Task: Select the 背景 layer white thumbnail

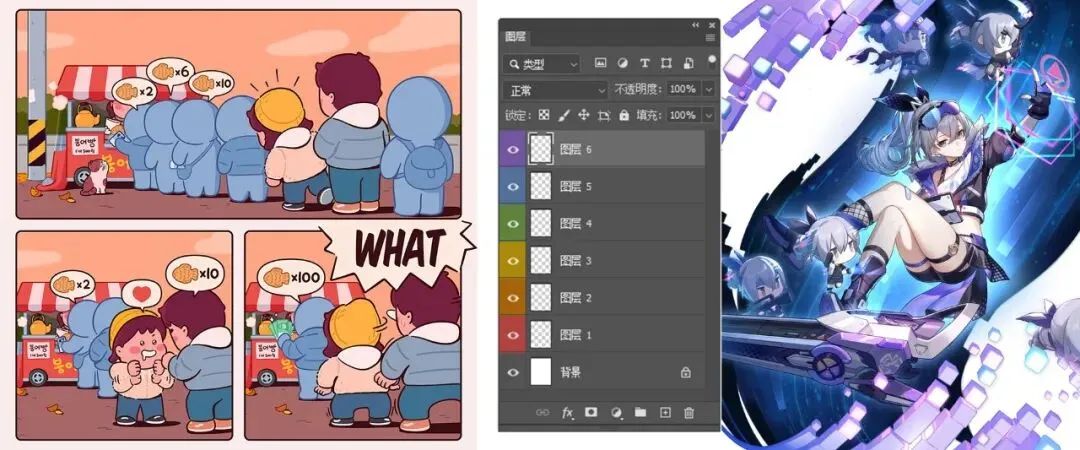Action: [x=541, y=372]
